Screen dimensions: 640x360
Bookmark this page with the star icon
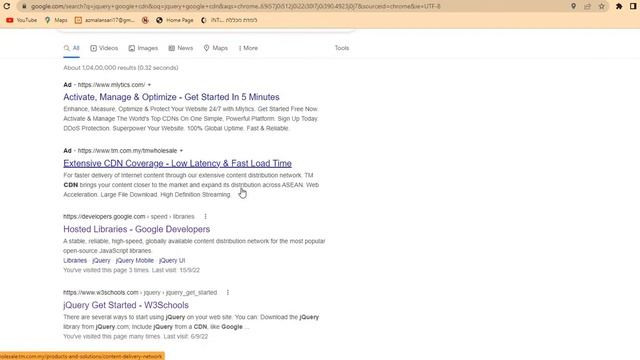602,6
